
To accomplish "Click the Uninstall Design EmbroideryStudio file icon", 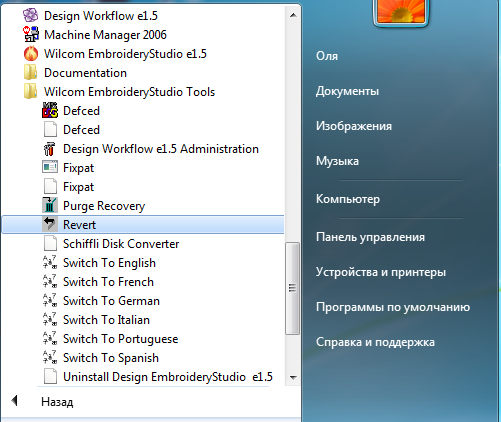I will point(50,376).
